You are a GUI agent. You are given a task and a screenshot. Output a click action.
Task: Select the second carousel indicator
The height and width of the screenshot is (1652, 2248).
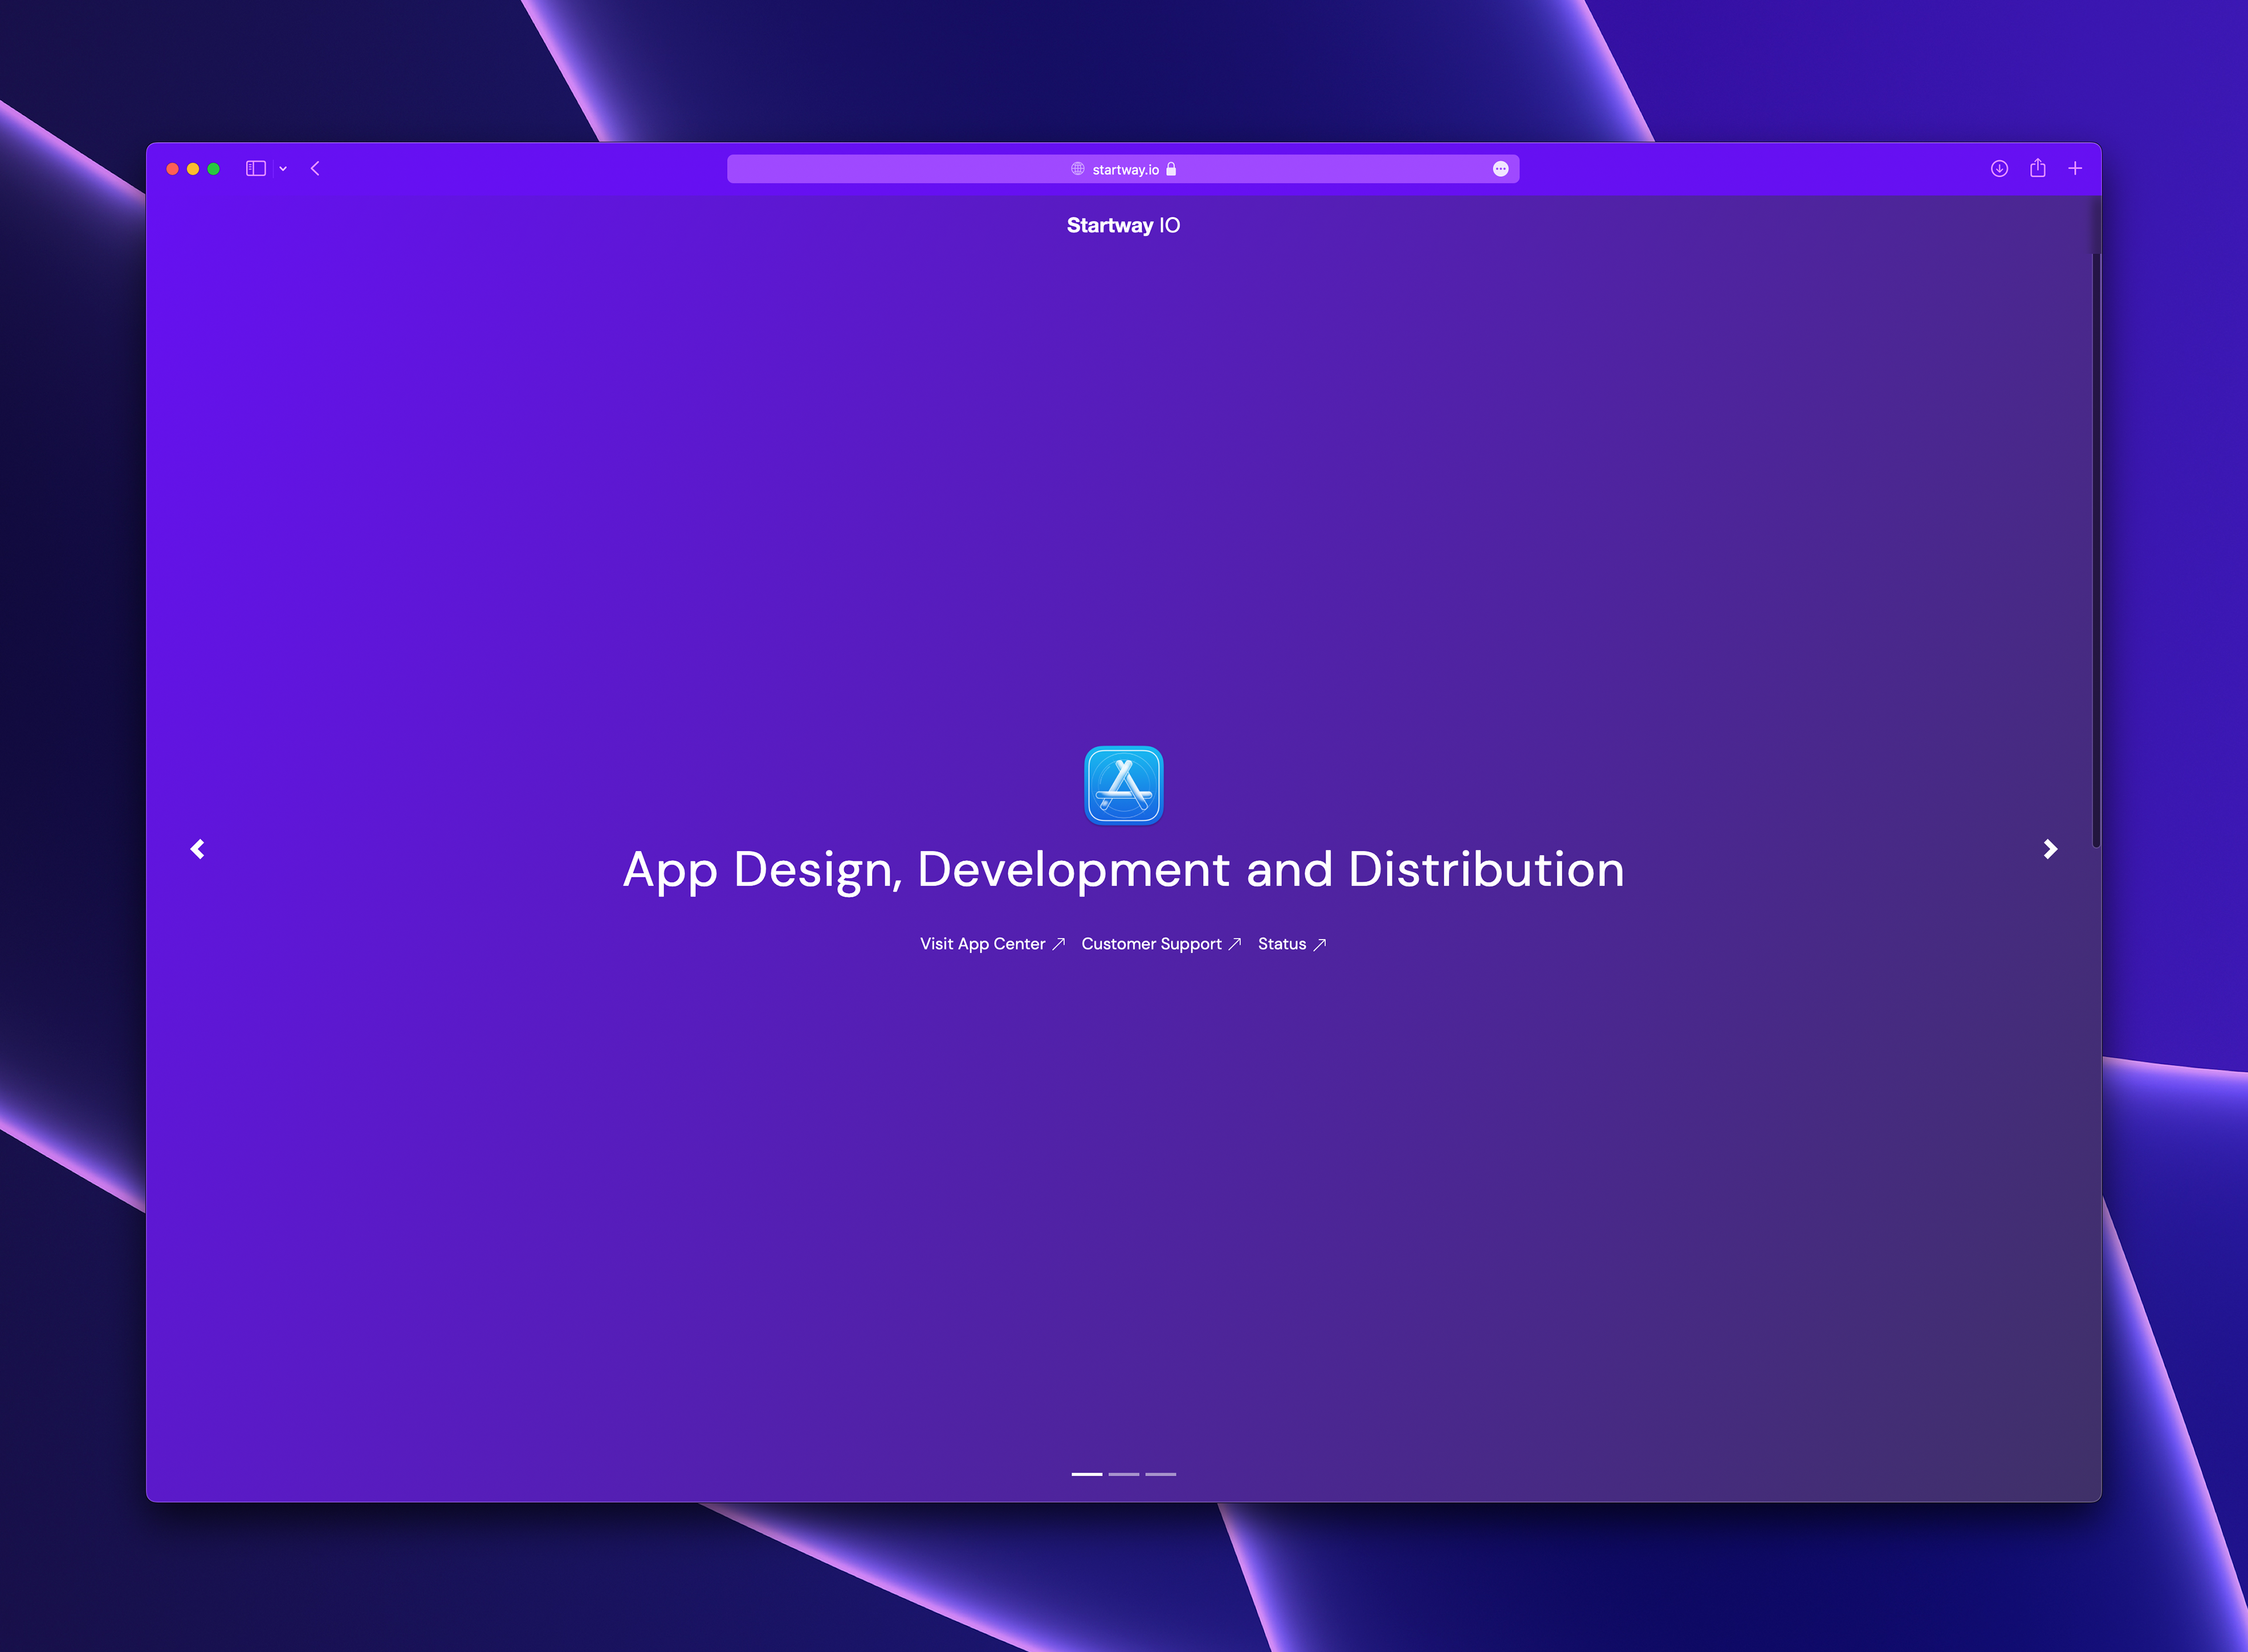coord(1123,1474)
